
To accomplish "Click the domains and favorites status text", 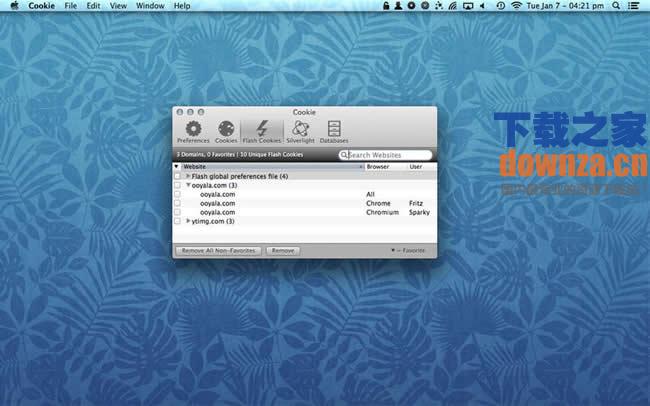I will coord(240,155).
